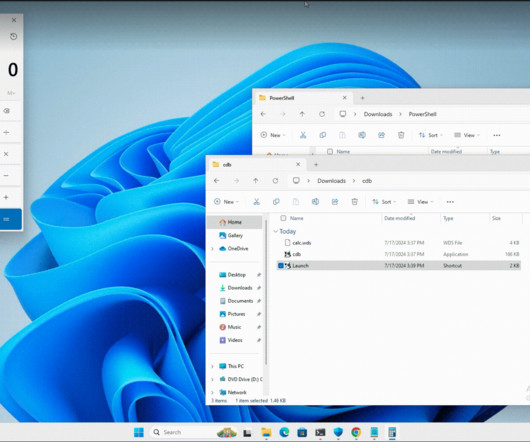Click Delete trash icon in PowerShell window

[x=401, y=135]
